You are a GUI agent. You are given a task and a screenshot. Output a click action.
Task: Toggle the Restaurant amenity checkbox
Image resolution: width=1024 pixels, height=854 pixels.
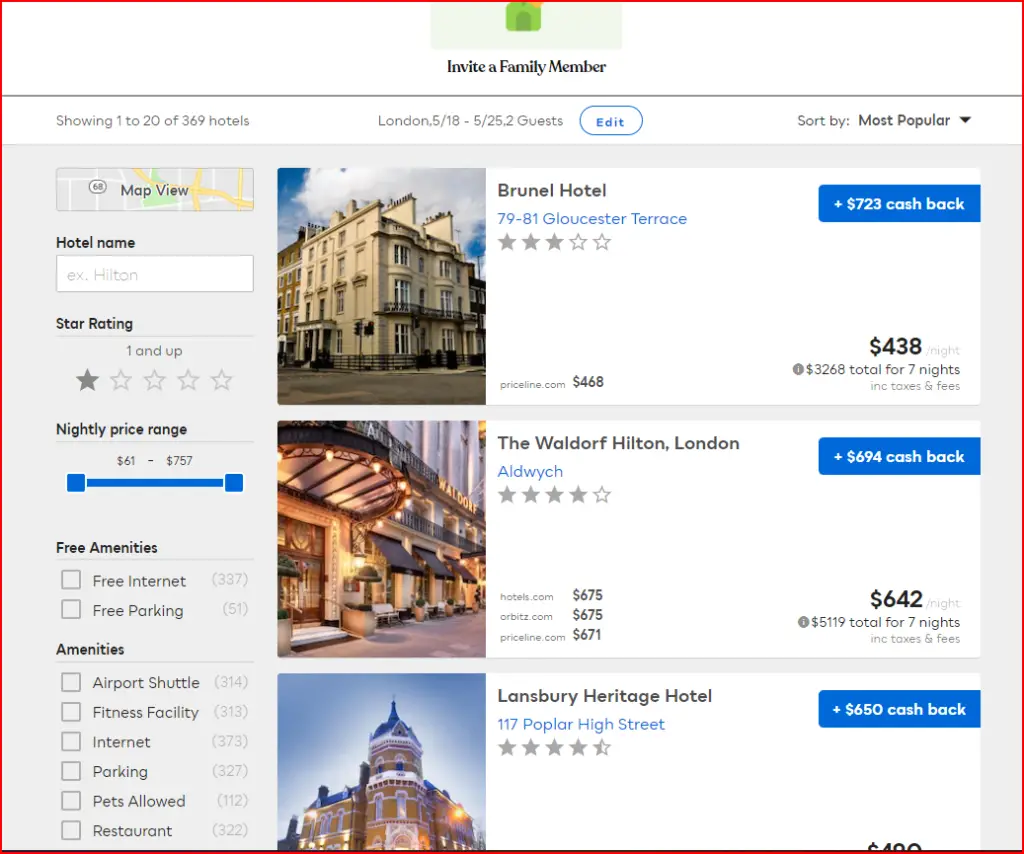pos(71,830)
